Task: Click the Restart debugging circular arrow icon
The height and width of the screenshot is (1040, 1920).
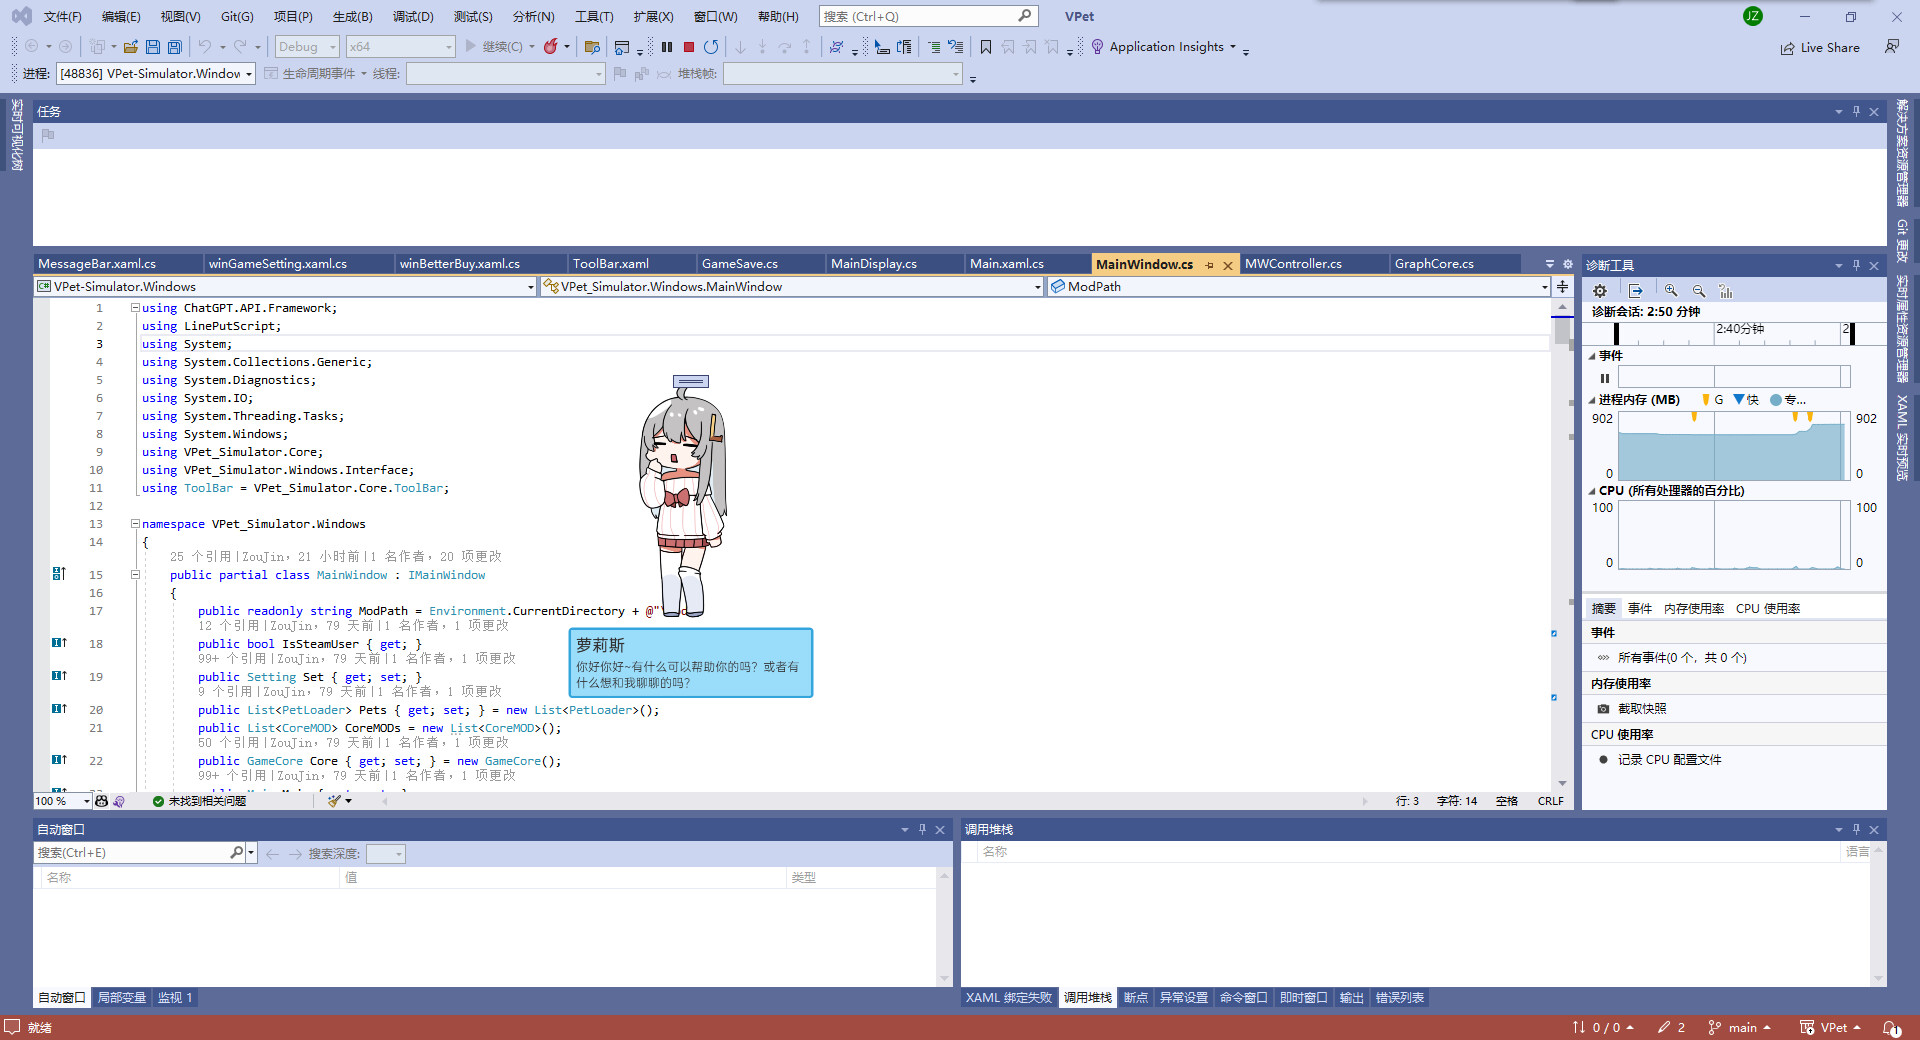Action: click(710, 46)
